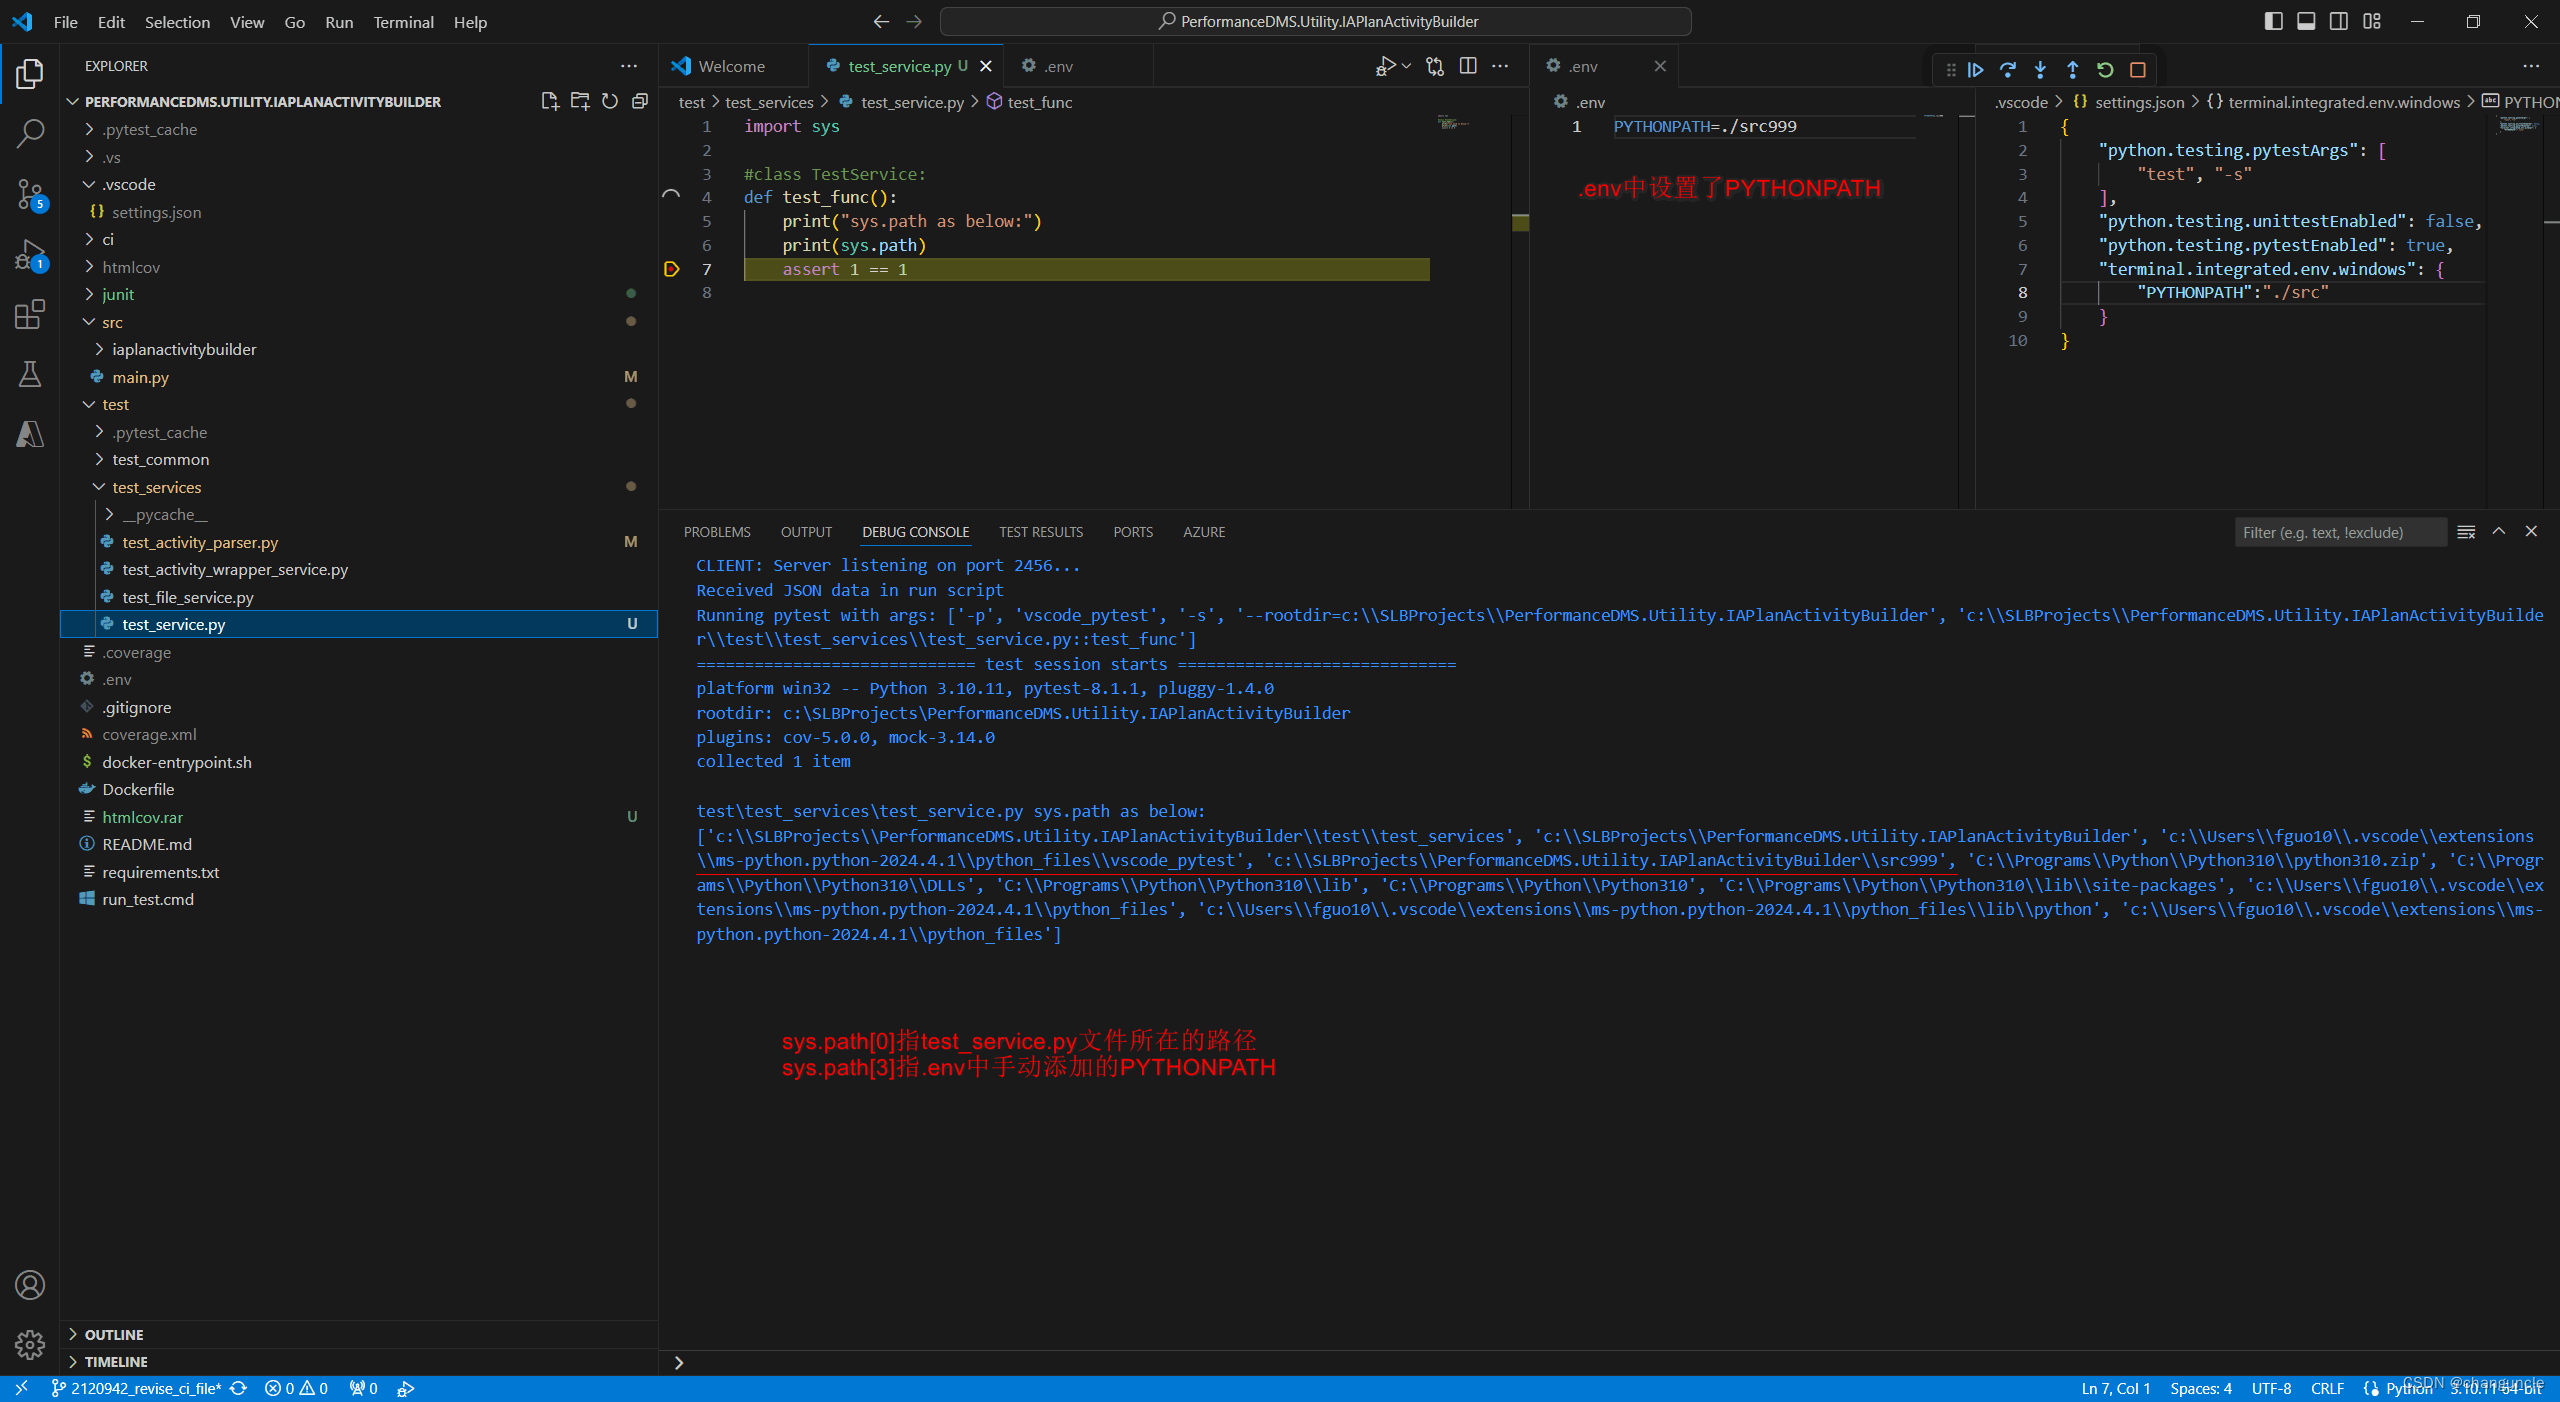Open the Search view in activity bar
The width and height of the screenshot is (2560, 1402).
coord(30,133)
